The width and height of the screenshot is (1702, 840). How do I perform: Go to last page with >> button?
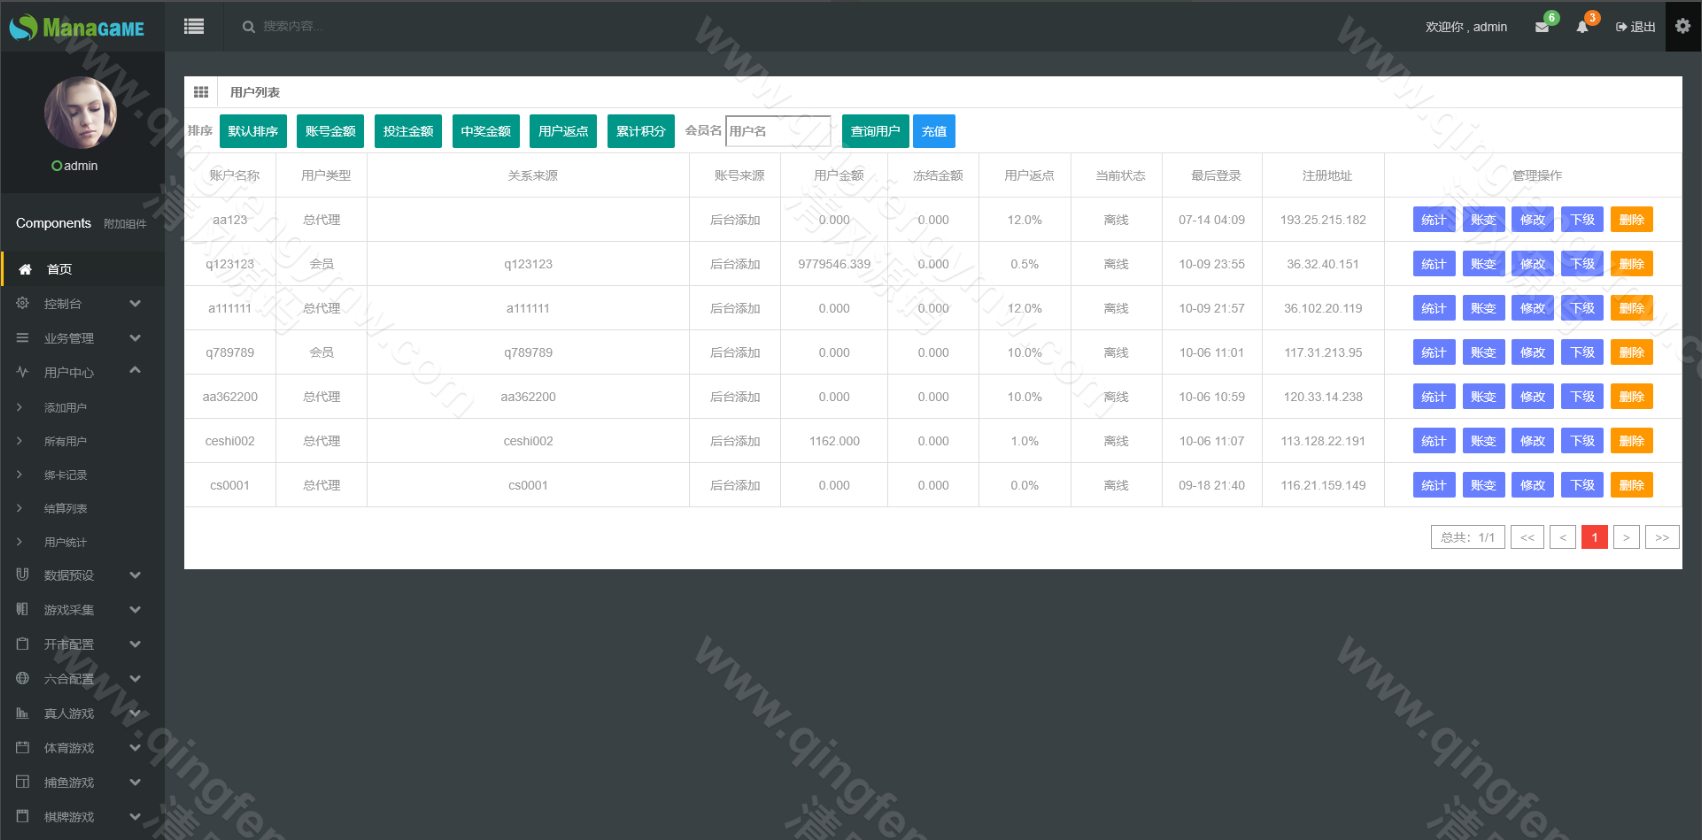(x=1662, y=537)
